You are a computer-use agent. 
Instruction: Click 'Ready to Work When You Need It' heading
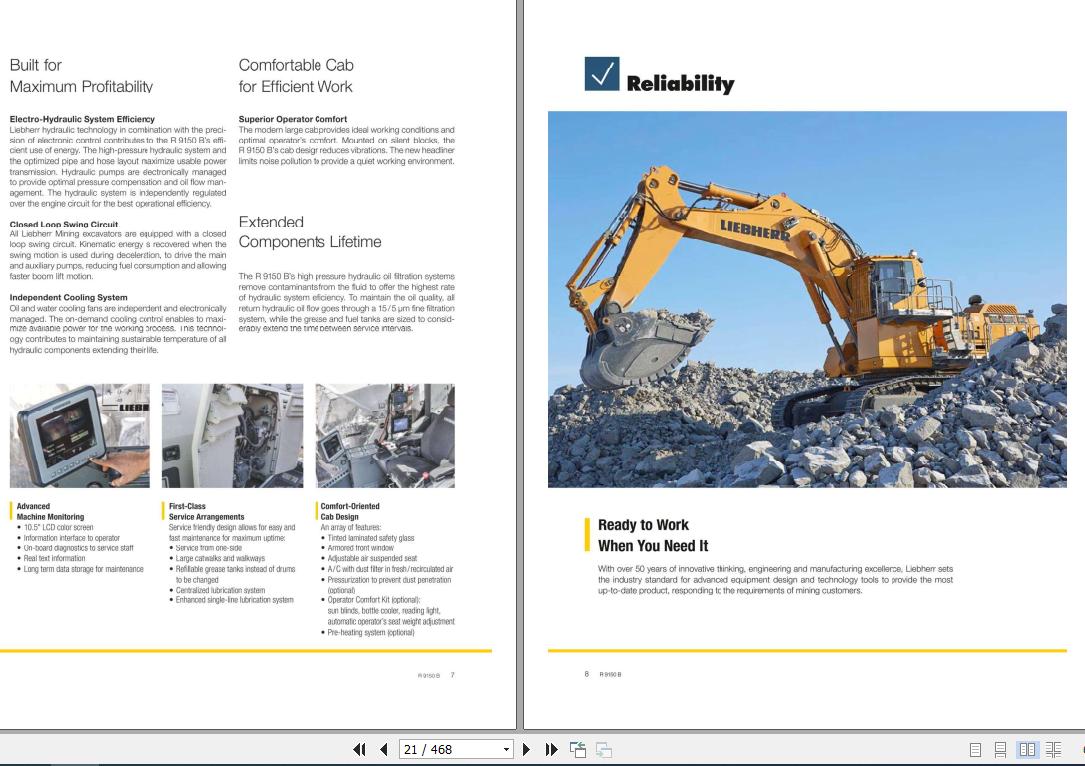tap(653, 535)
